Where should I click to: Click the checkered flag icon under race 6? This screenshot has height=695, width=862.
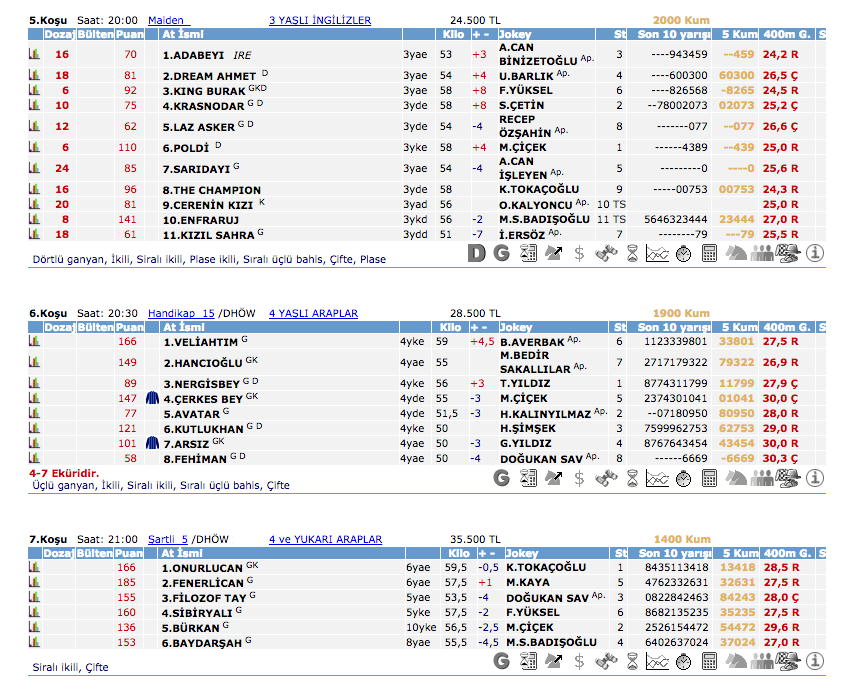[788, 478]
